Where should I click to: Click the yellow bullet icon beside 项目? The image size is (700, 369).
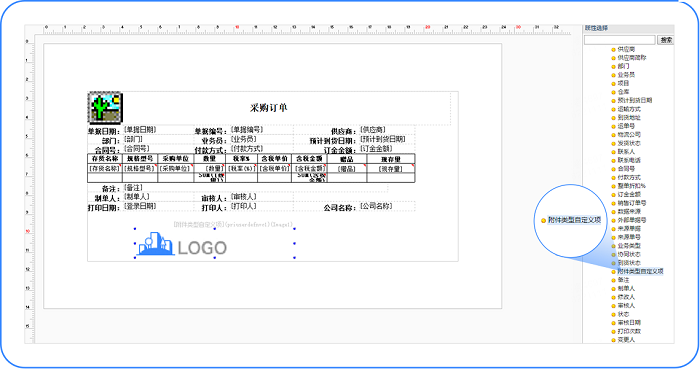pos(613,84)
